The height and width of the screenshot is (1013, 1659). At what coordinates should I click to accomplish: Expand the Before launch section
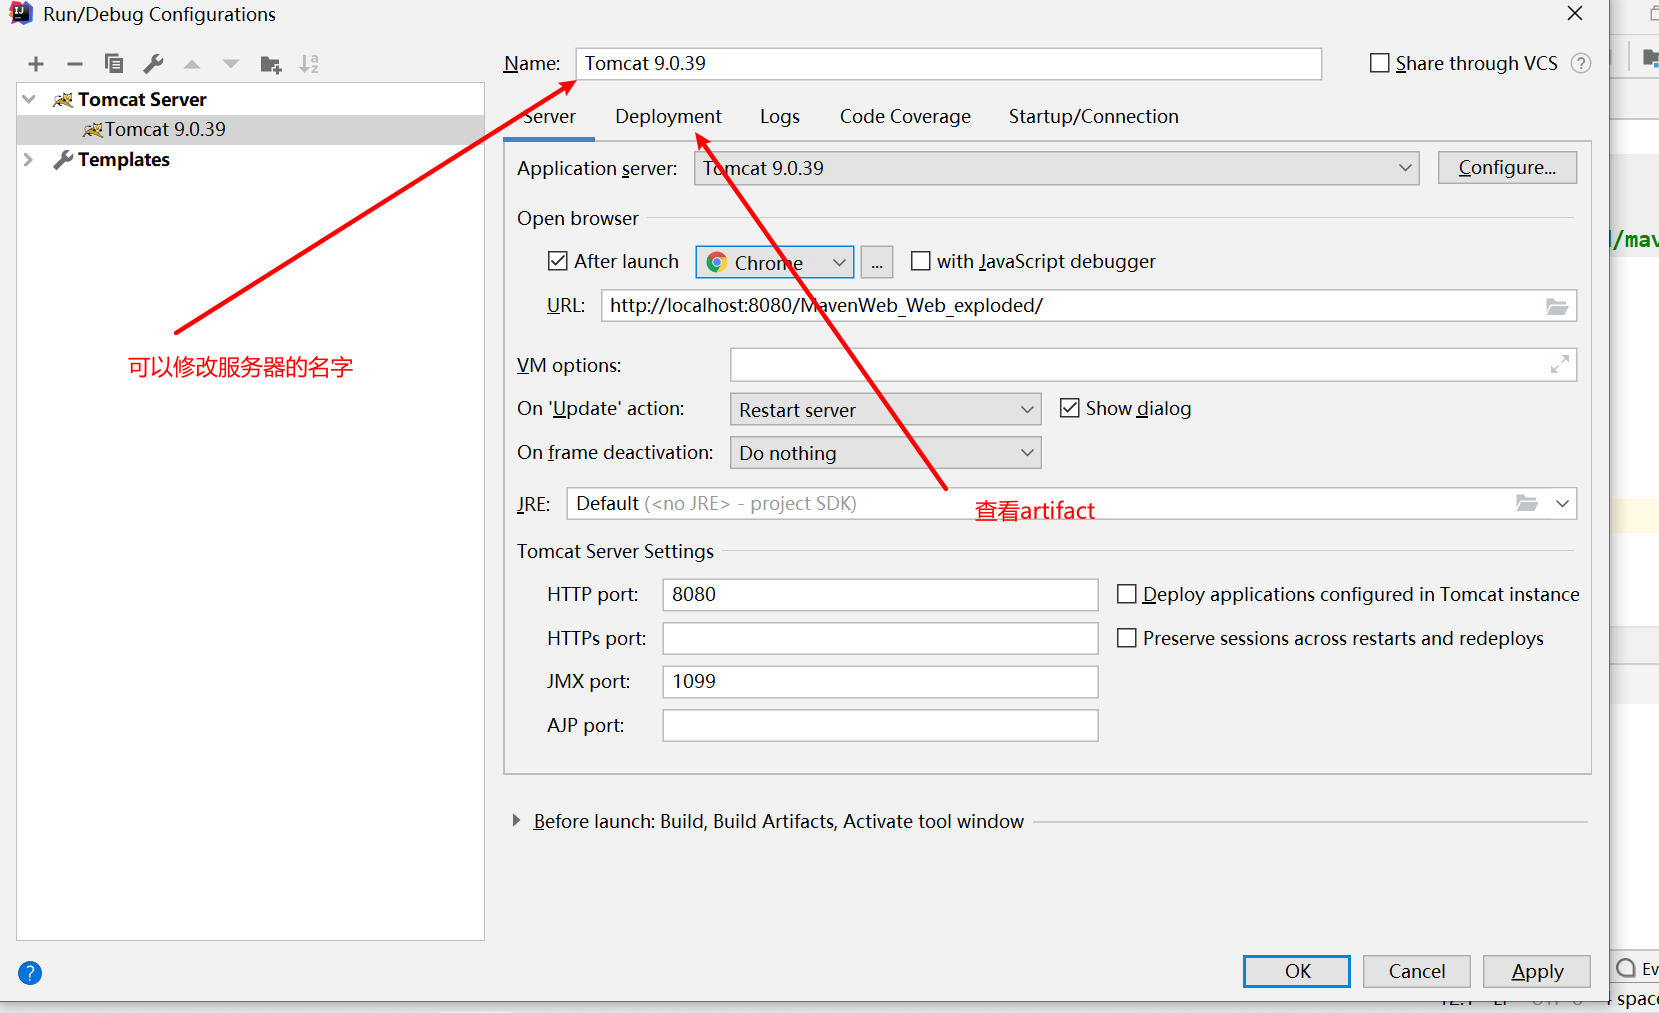516,820
